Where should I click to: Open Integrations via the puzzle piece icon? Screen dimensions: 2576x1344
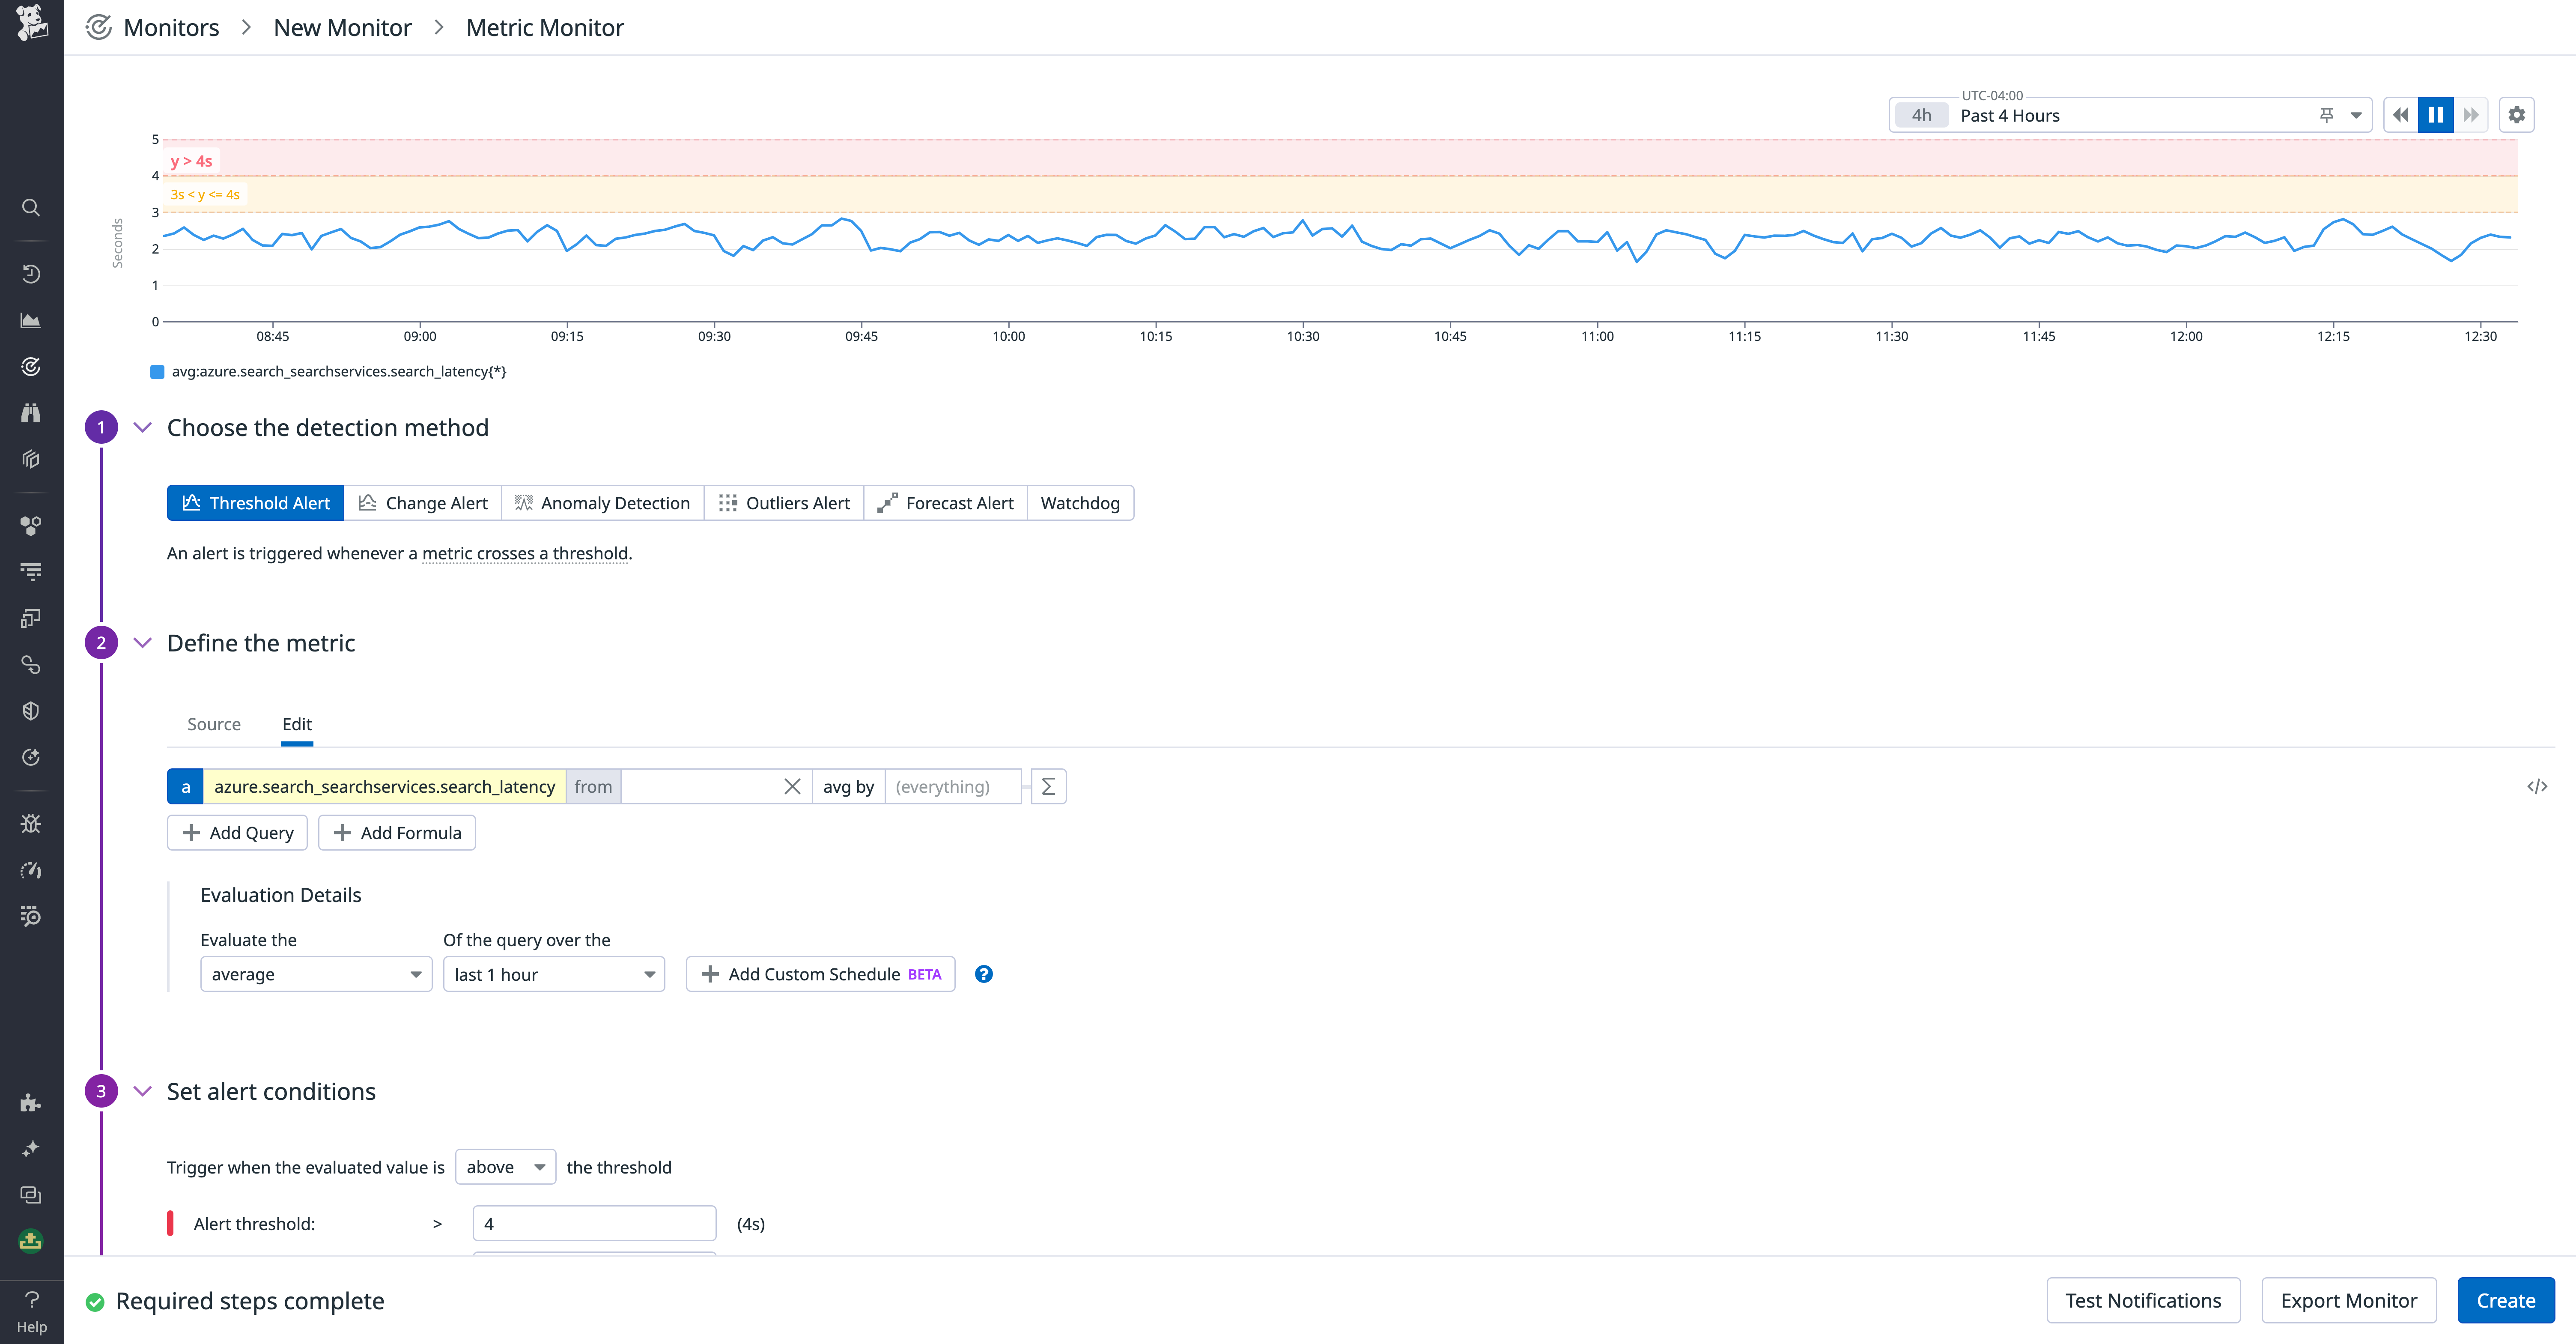coord(30,1103)
